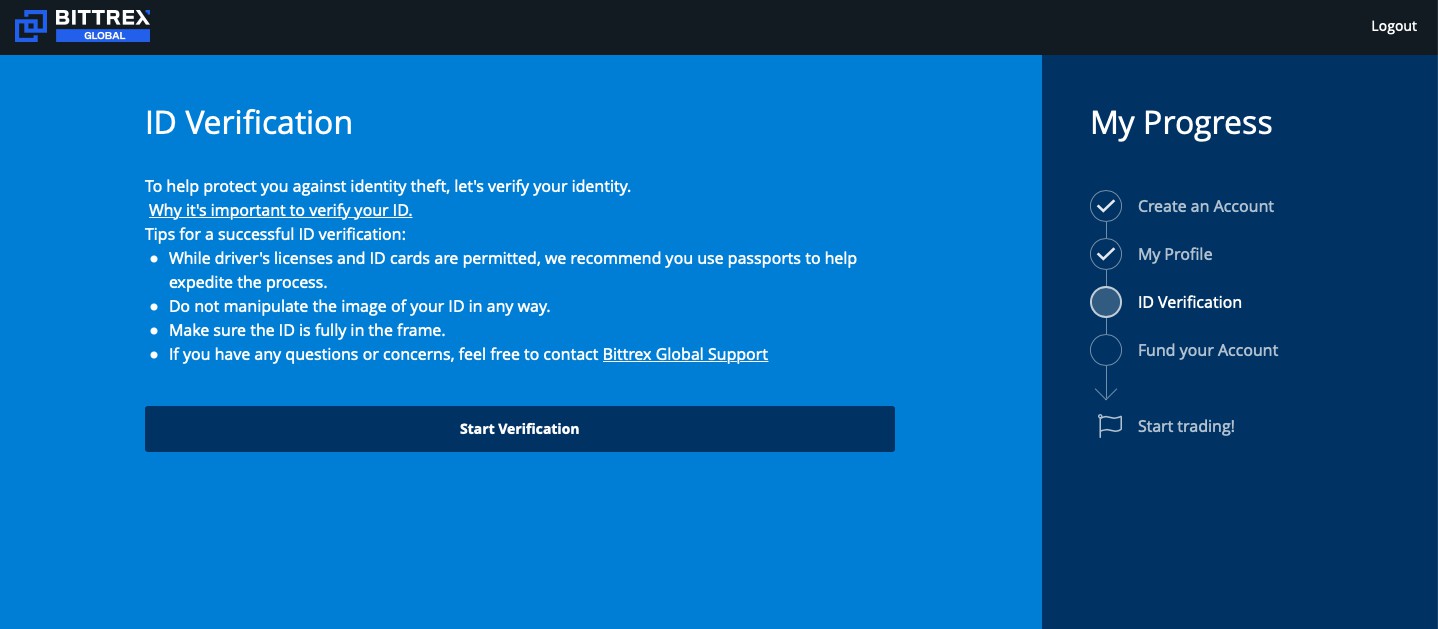Click the ID Verification step circle
This screenshot has width=1438, height=629.
(1105, 302)
